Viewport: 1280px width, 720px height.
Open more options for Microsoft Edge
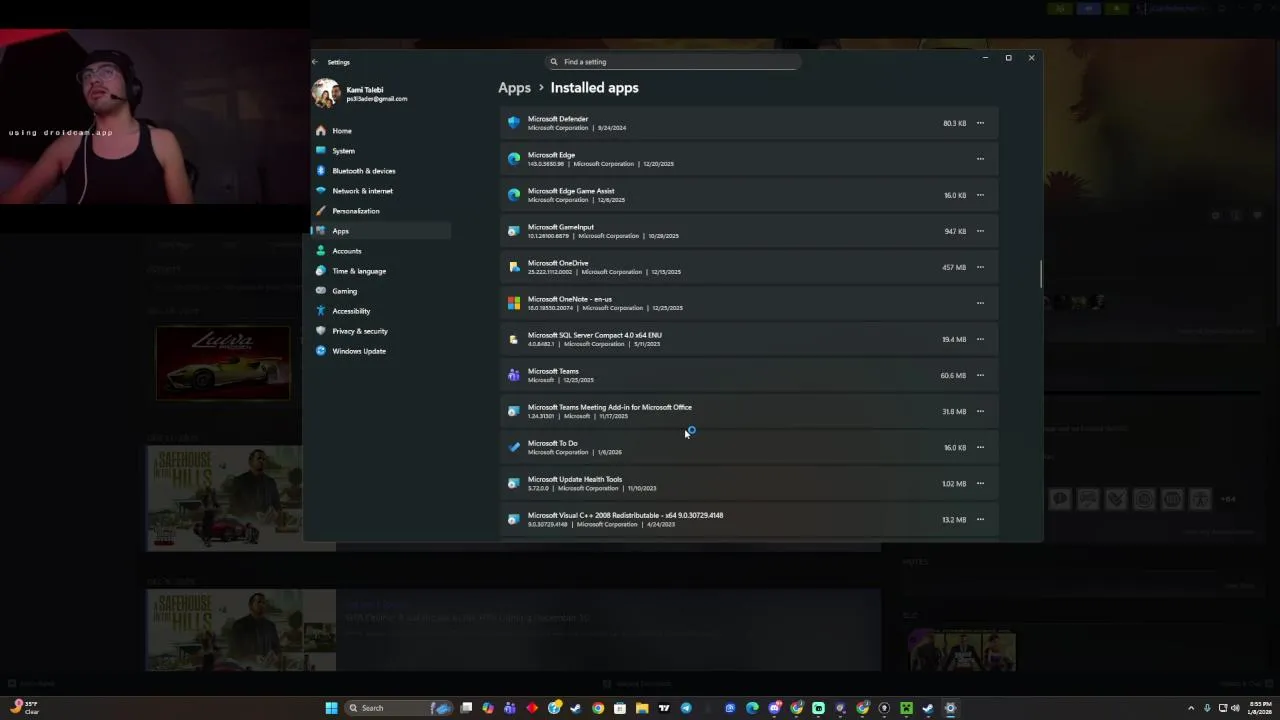coord(980,159)
